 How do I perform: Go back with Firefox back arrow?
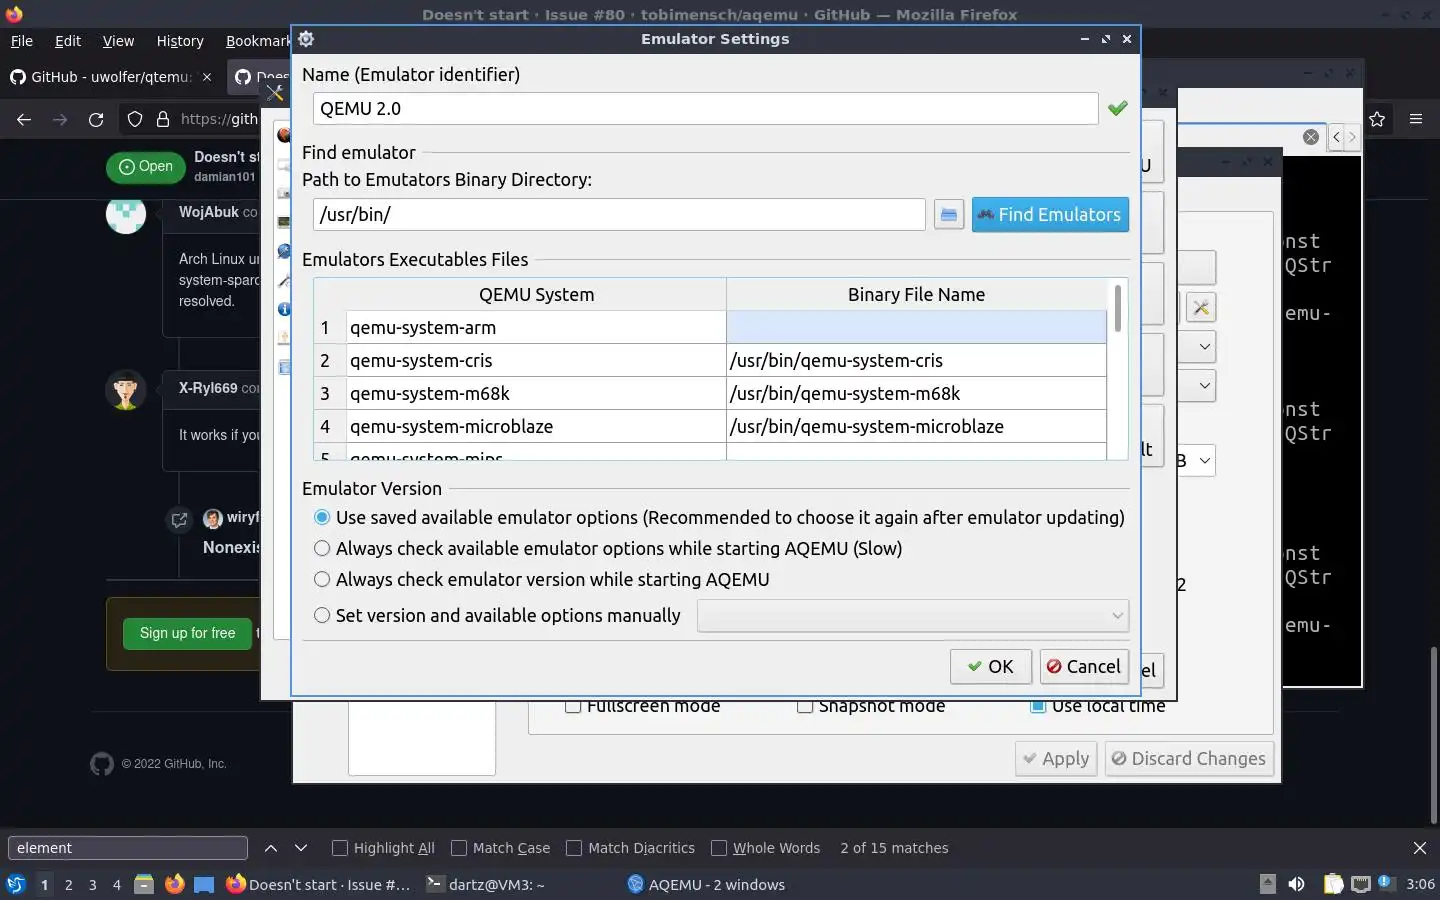[x=24, y=119]
